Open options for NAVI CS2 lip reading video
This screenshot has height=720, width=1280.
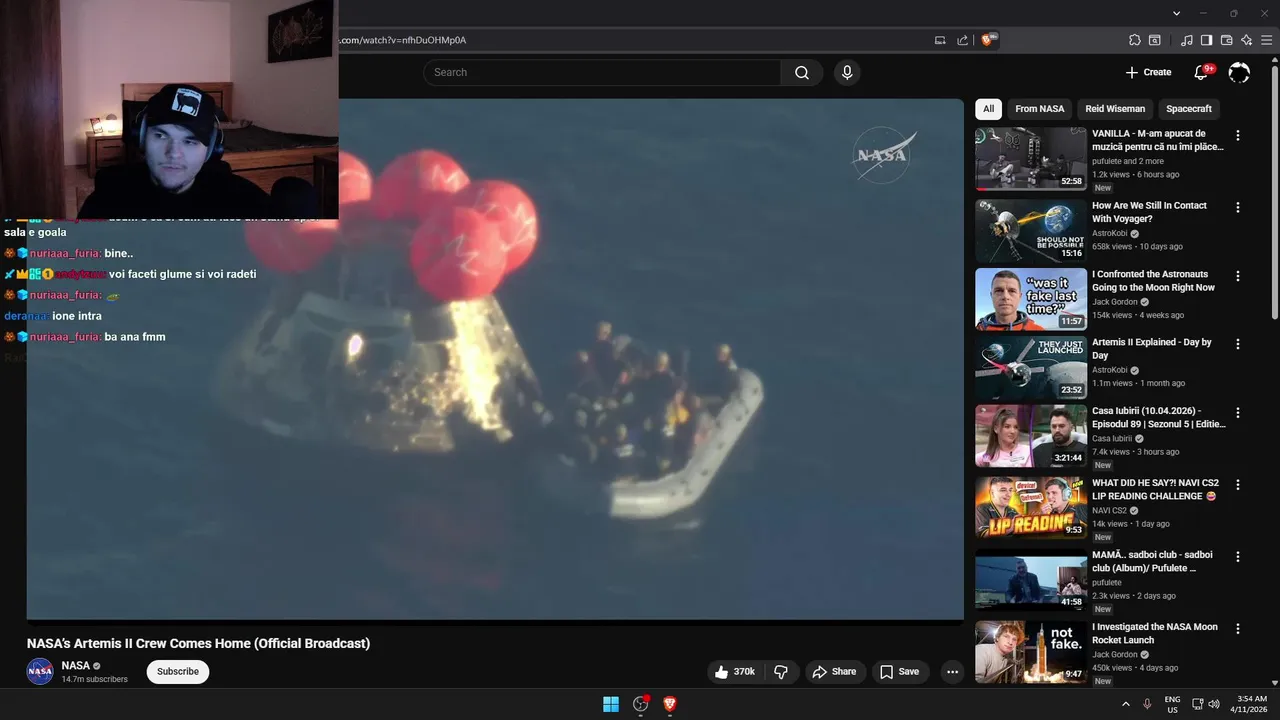coord(1238,485)
